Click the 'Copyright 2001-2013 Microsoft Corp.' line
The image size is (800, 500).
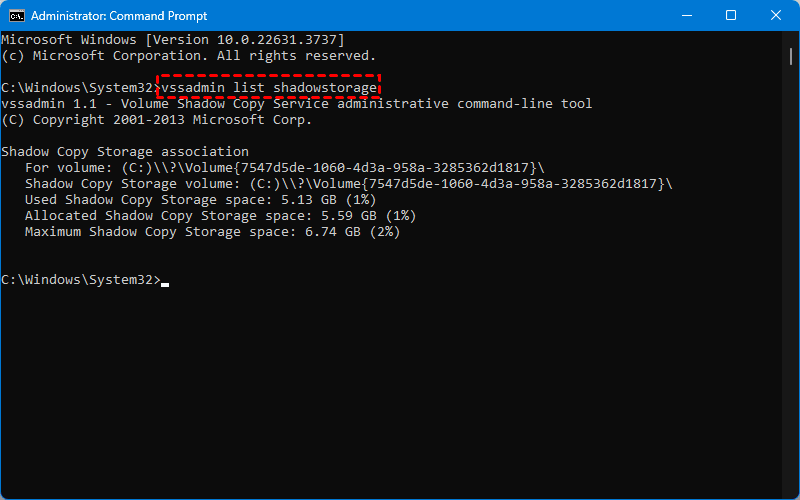click(156, 119)
